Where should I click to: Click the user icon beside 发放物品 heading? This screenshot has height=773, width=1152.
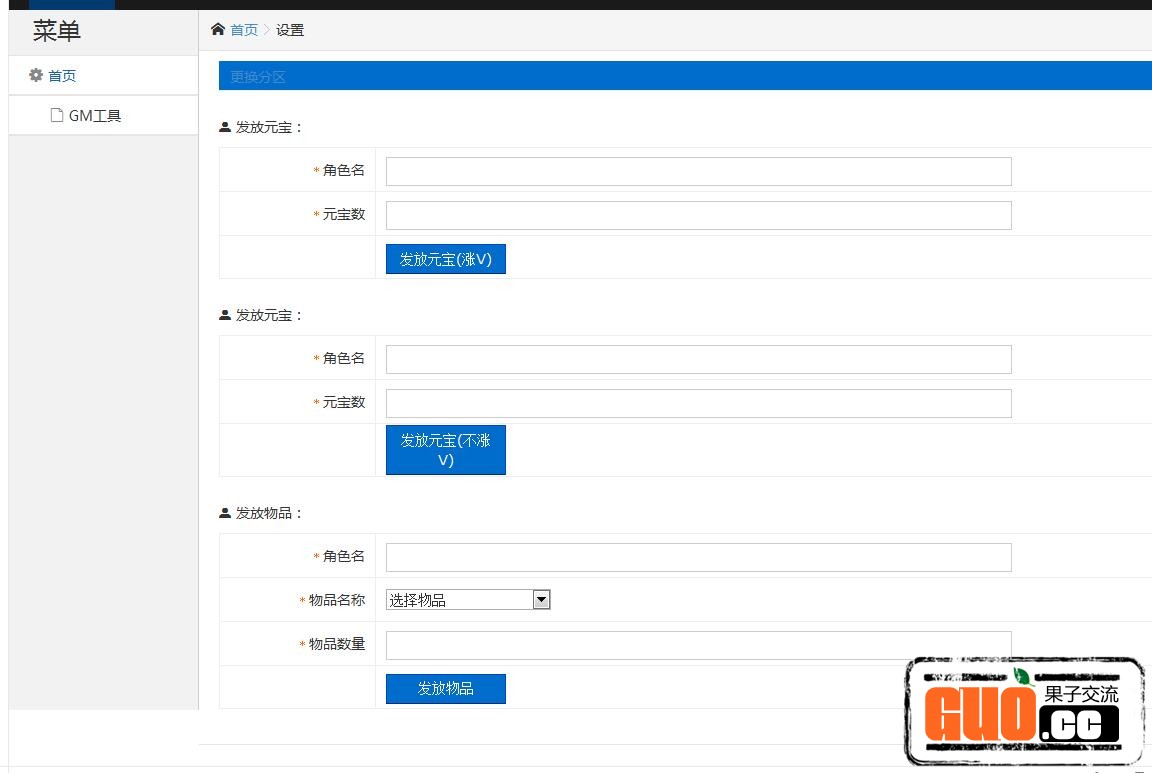point(225,513)
